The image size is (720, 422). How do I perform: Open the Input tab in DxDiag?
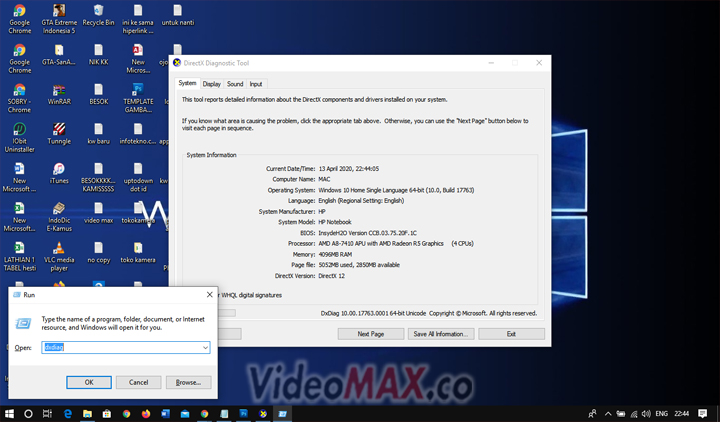tap(256, 84)
